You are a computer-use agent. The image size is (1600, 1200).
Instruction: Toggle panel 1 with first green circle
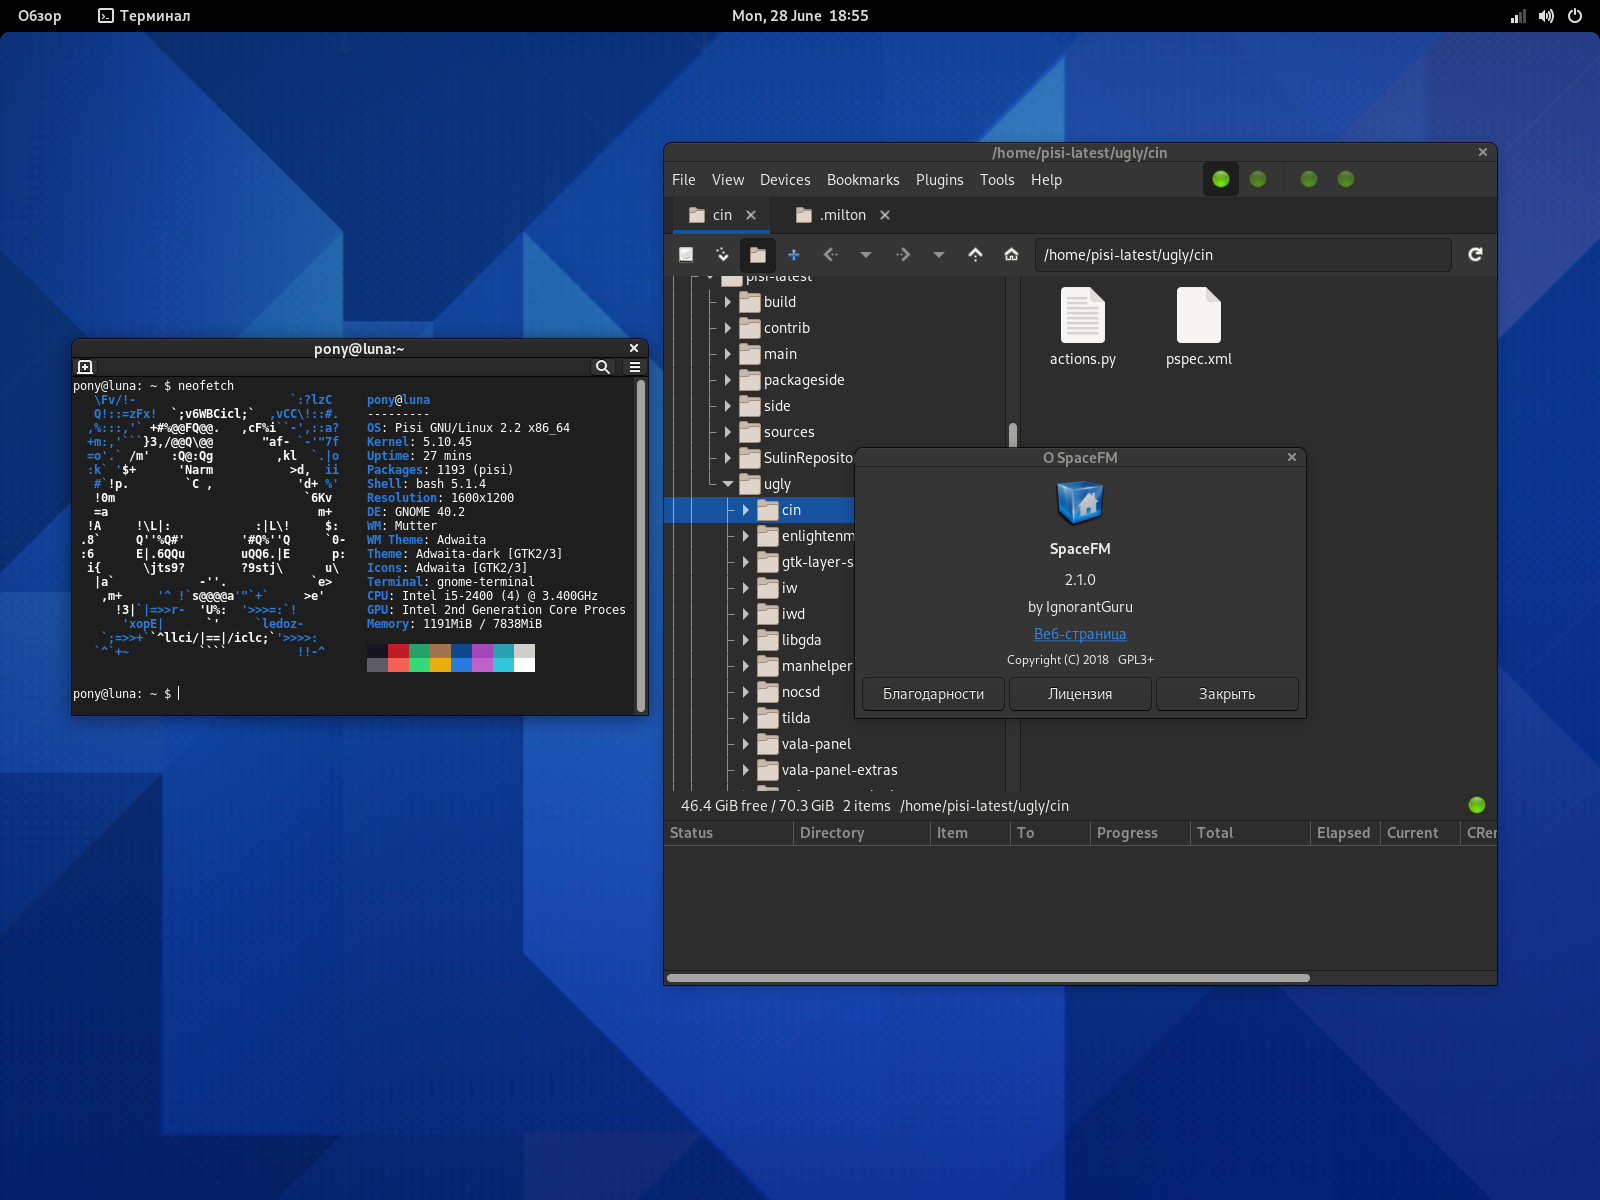pos(1221,179)
